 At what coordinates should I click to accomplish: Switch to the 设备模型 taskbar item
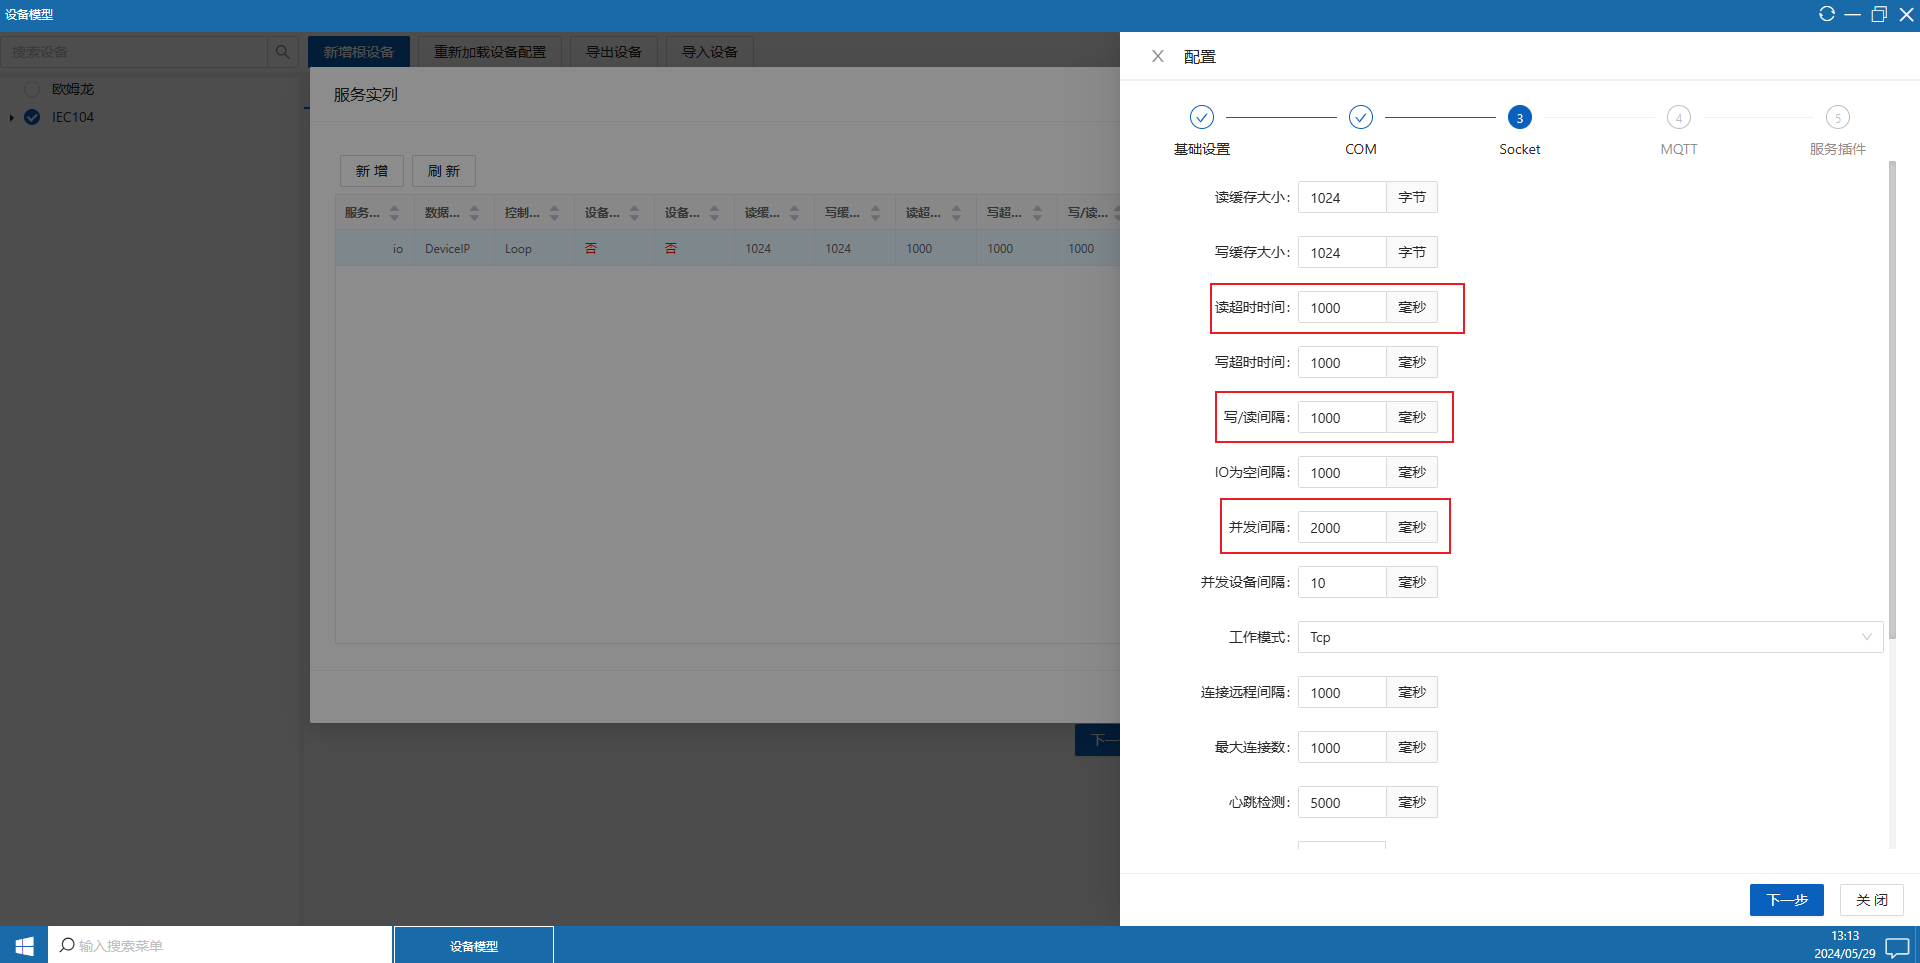pyautogui.click(x=474, y=946)
